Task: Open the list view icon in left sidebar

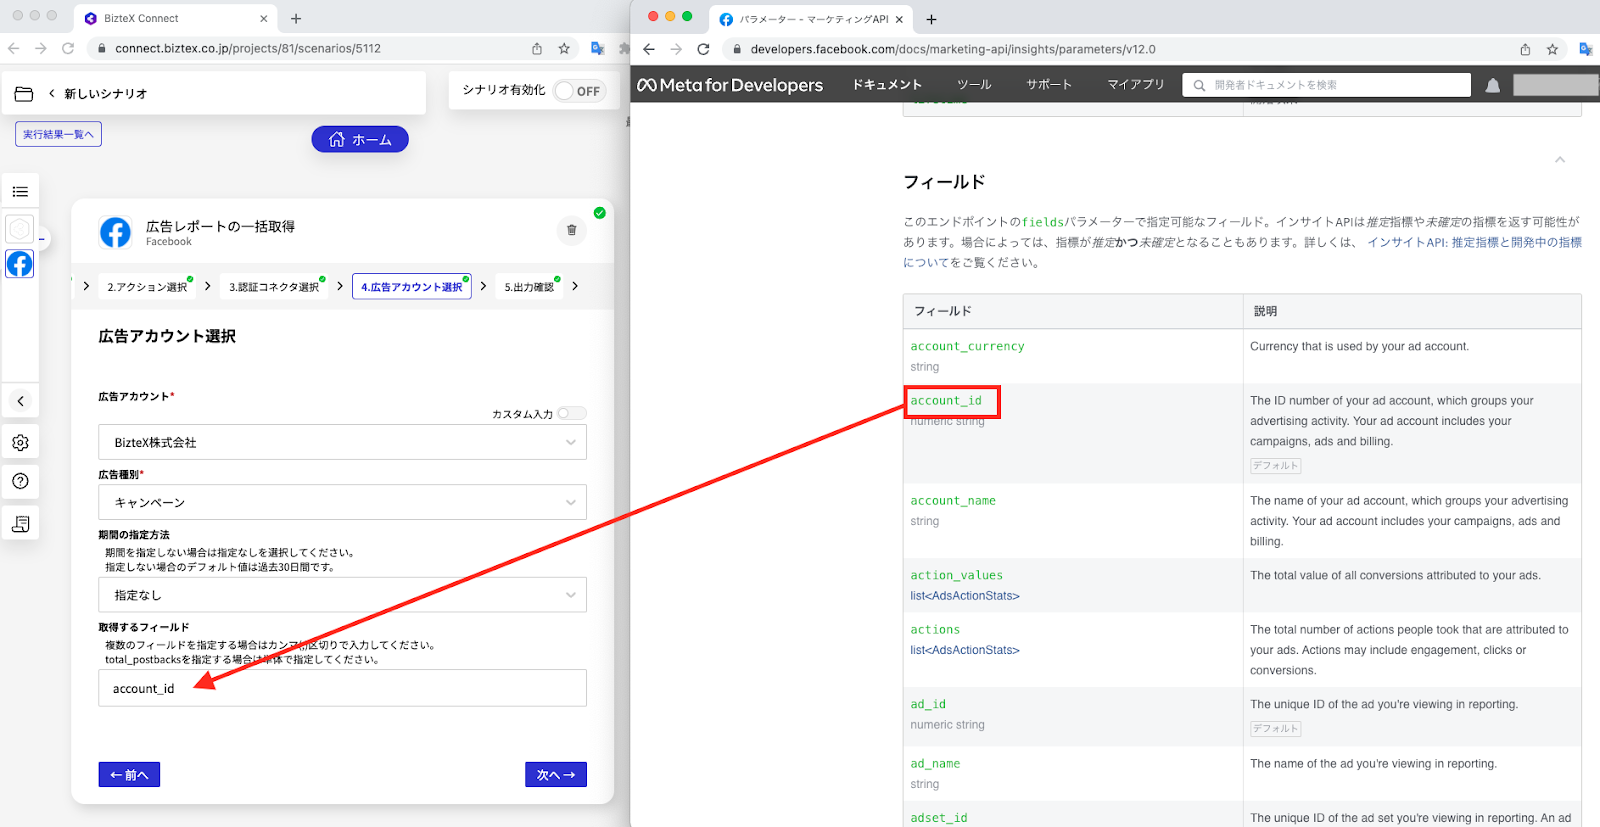Action: click(20, 192)
